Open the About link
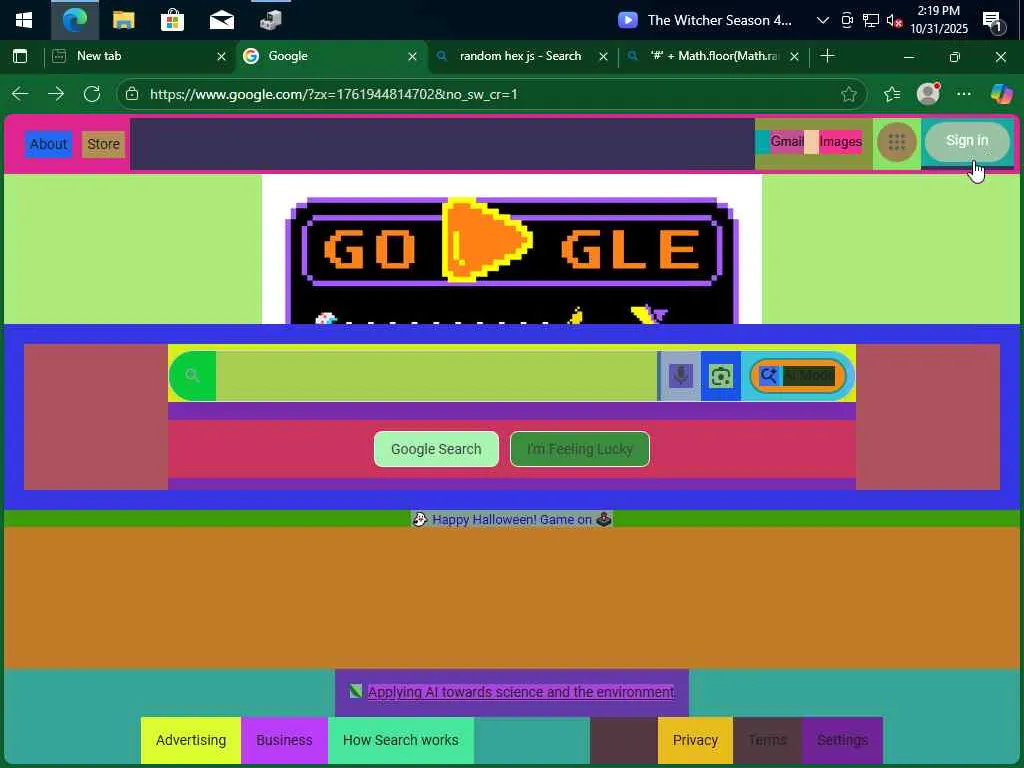The width and height of the screenshot is (1024, 768). coord(48,144)
